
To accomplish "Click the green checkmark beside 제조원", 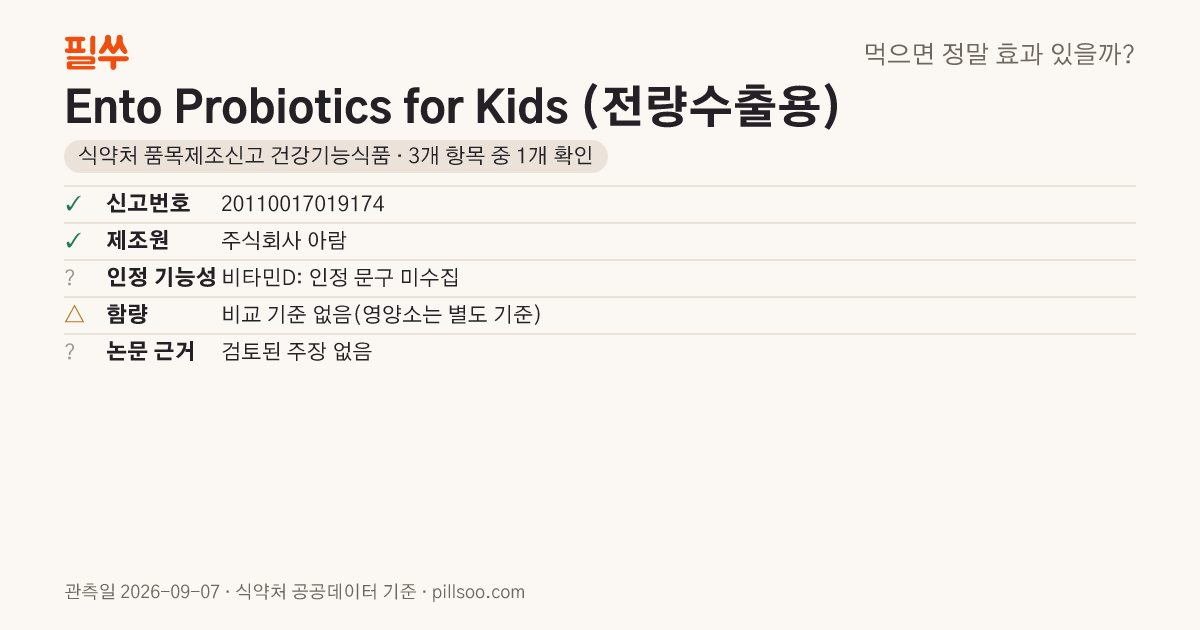I will click(73, 241).
